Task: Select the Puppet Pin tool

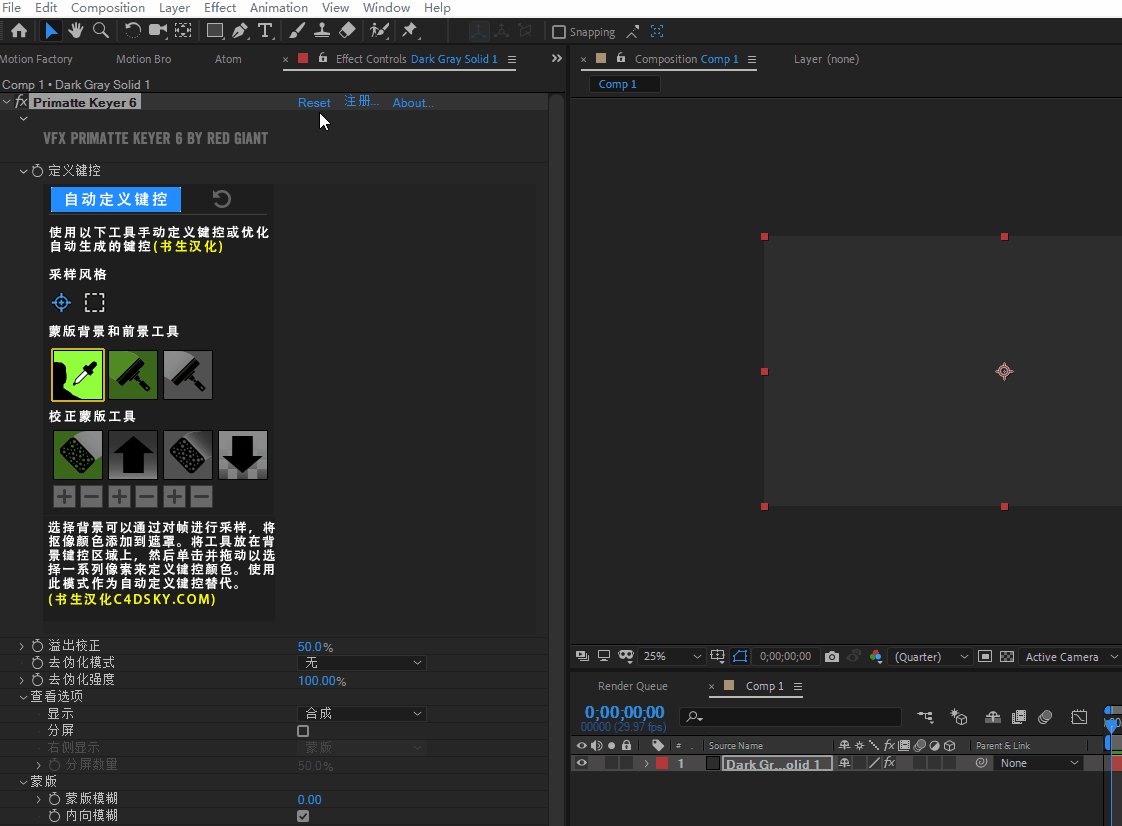Action: coord(410,31)
